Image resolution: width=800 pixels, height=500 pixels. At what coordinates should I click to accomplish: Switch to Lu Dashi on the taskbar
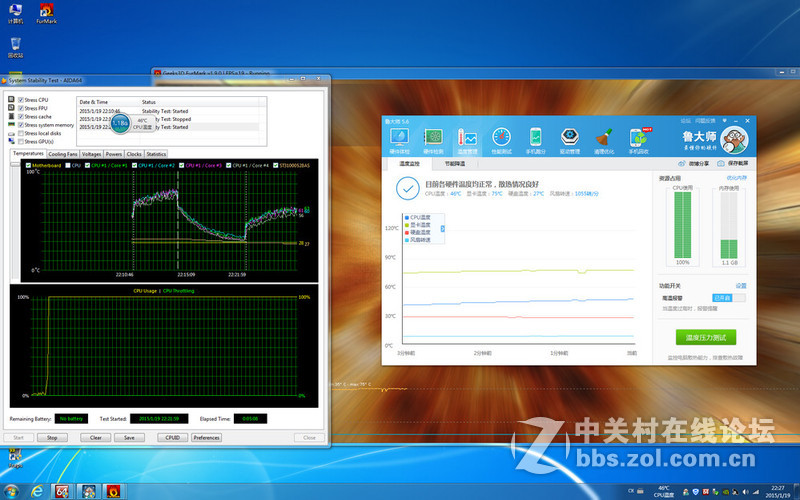[x=89, y=491]
